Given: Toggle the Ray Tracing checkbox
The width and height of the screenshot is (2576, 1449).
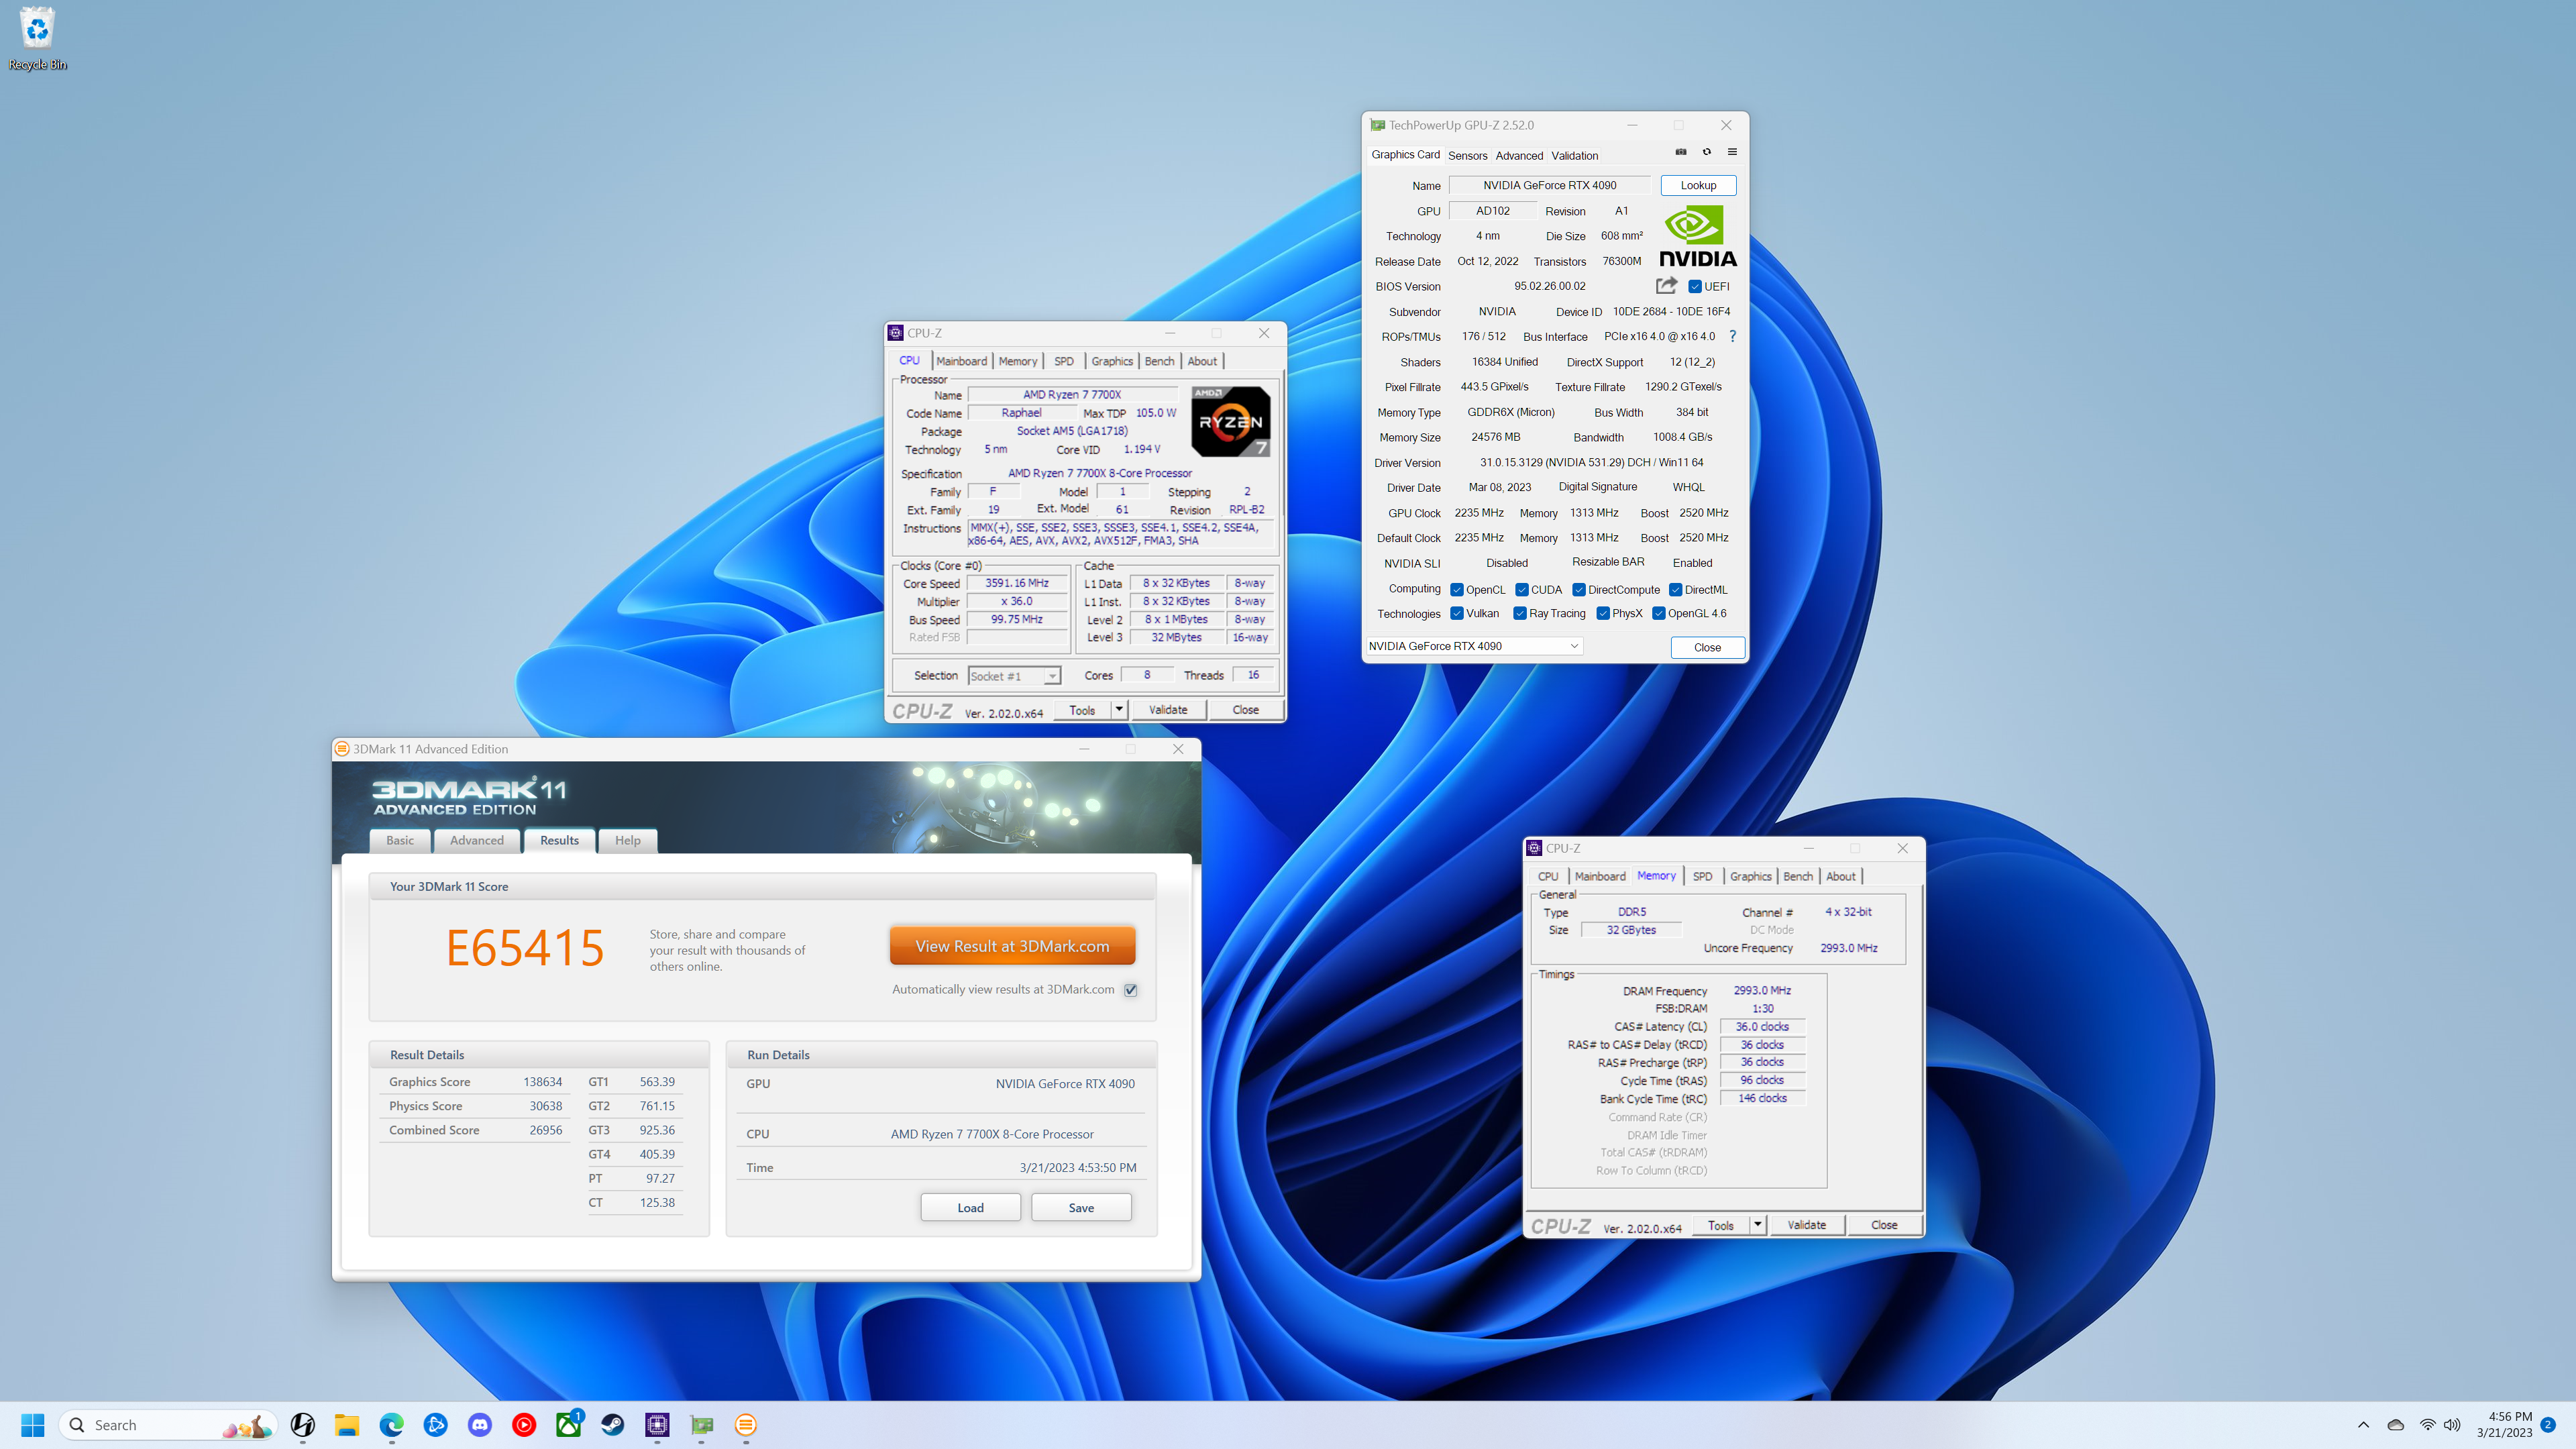Looking at the screenshot, I should click(x=1520, y=613).
